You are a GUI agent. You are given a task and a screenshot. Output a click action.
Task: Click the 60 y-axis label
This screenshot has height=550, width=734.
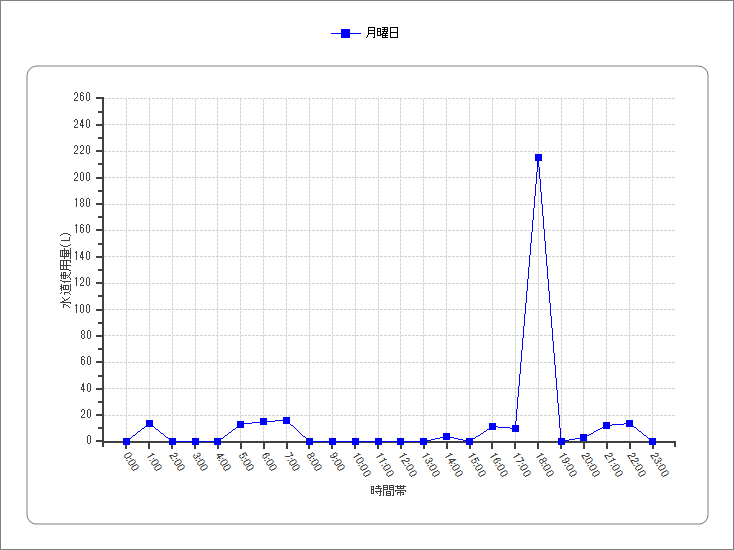point(85,361)
